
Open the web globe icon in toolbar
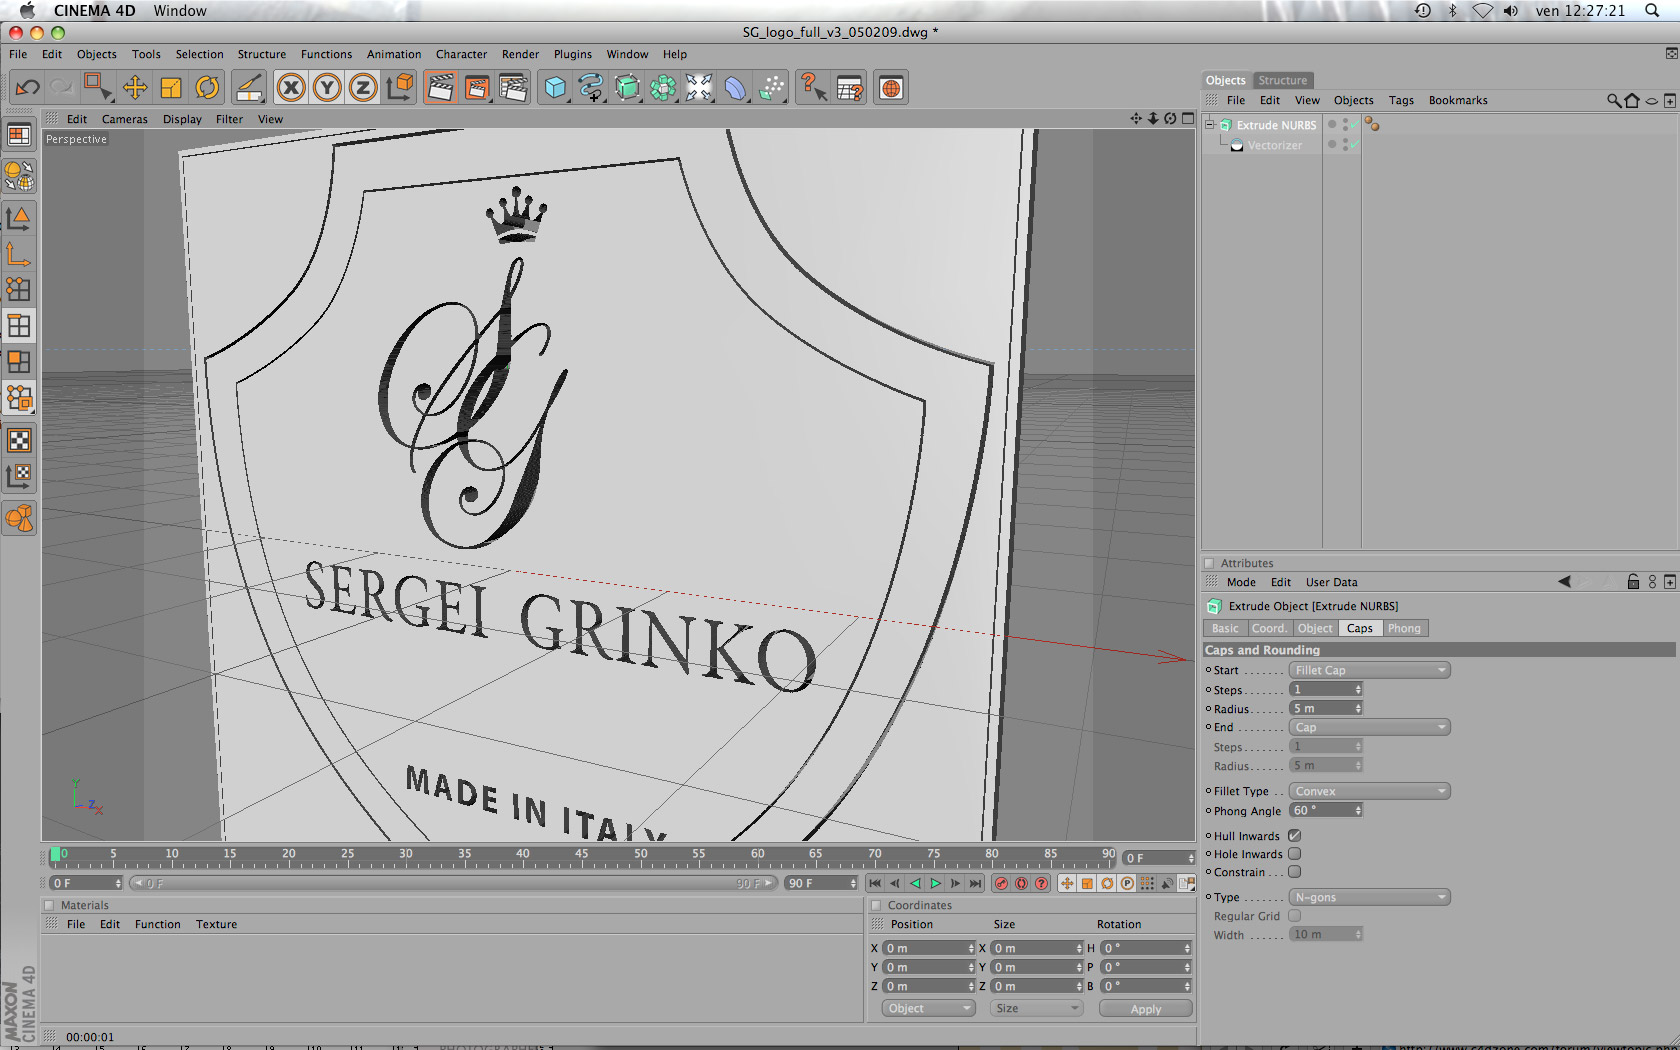tap(891, 88)
